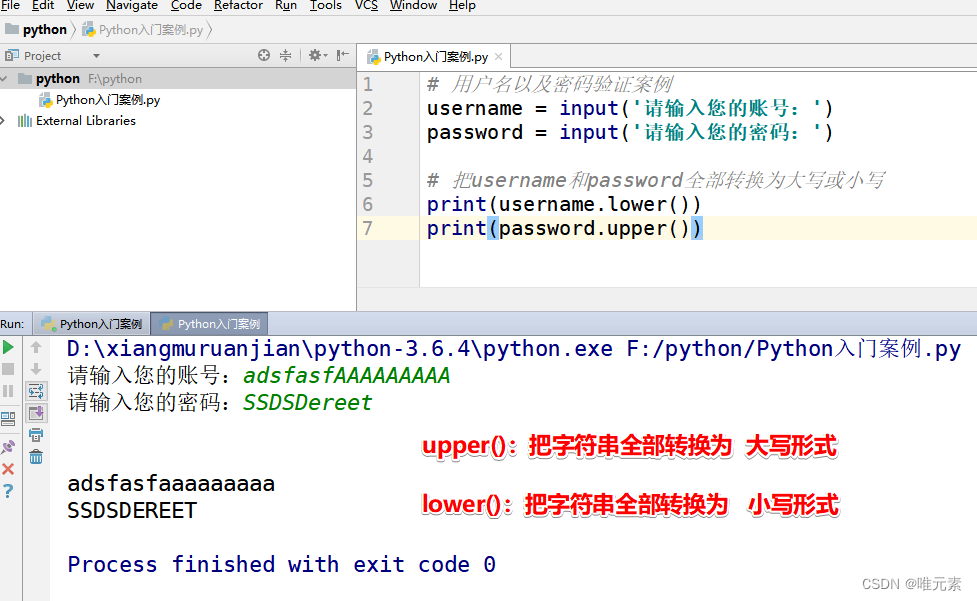Click console output 'SSDSDEREET'
Viewport: 977px width, 601px height.
click(x=132, y=511)
